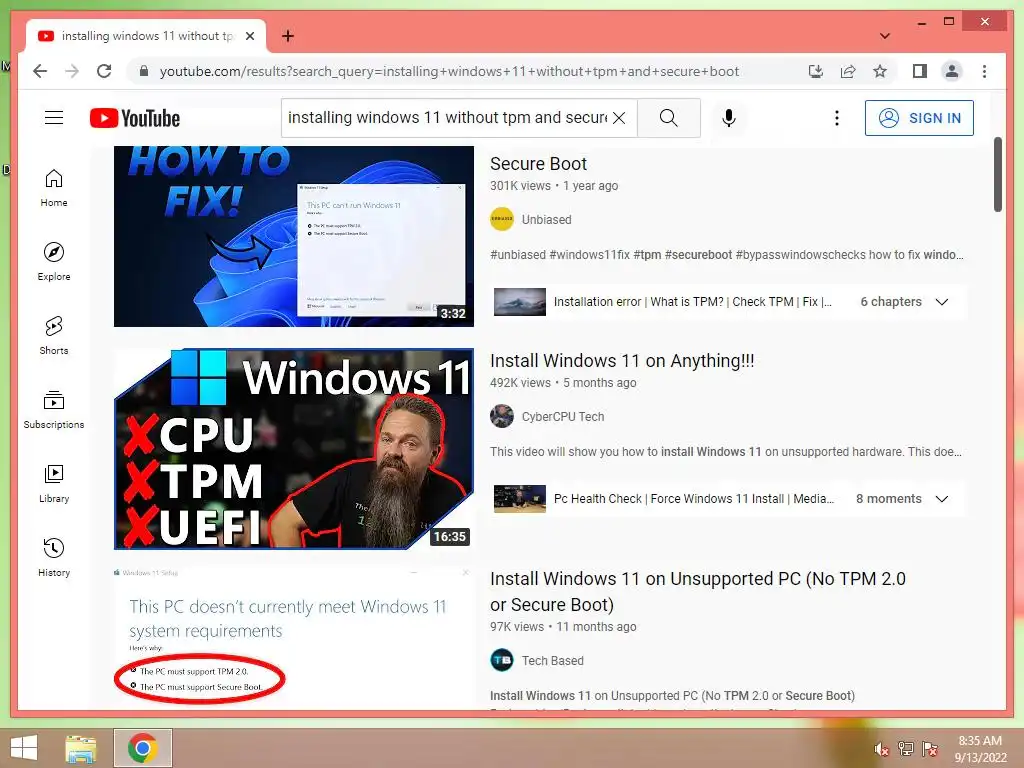Open the Secure Boot video title

point(538,163)
